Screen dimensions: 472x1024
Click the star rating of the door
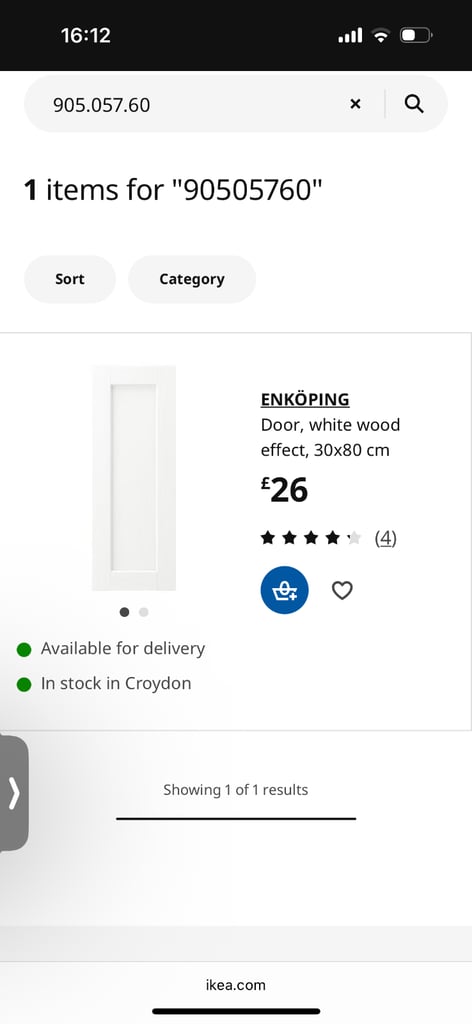pyautogui.click(x=311, y=538)
